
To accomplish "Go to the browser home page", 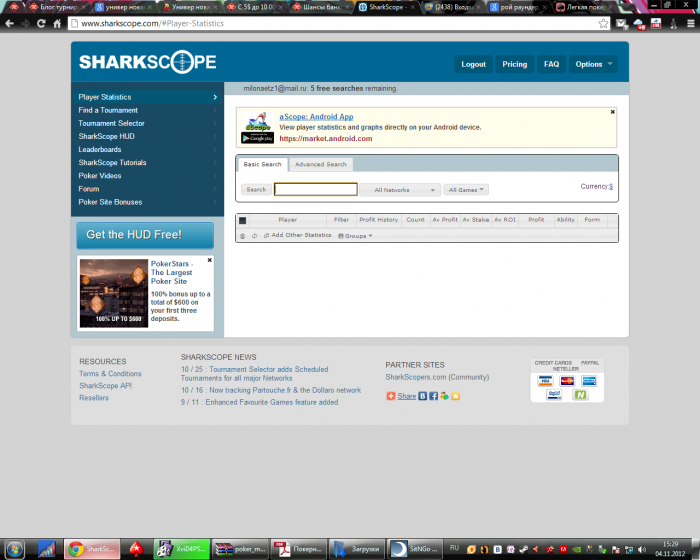I will (57, 24).
